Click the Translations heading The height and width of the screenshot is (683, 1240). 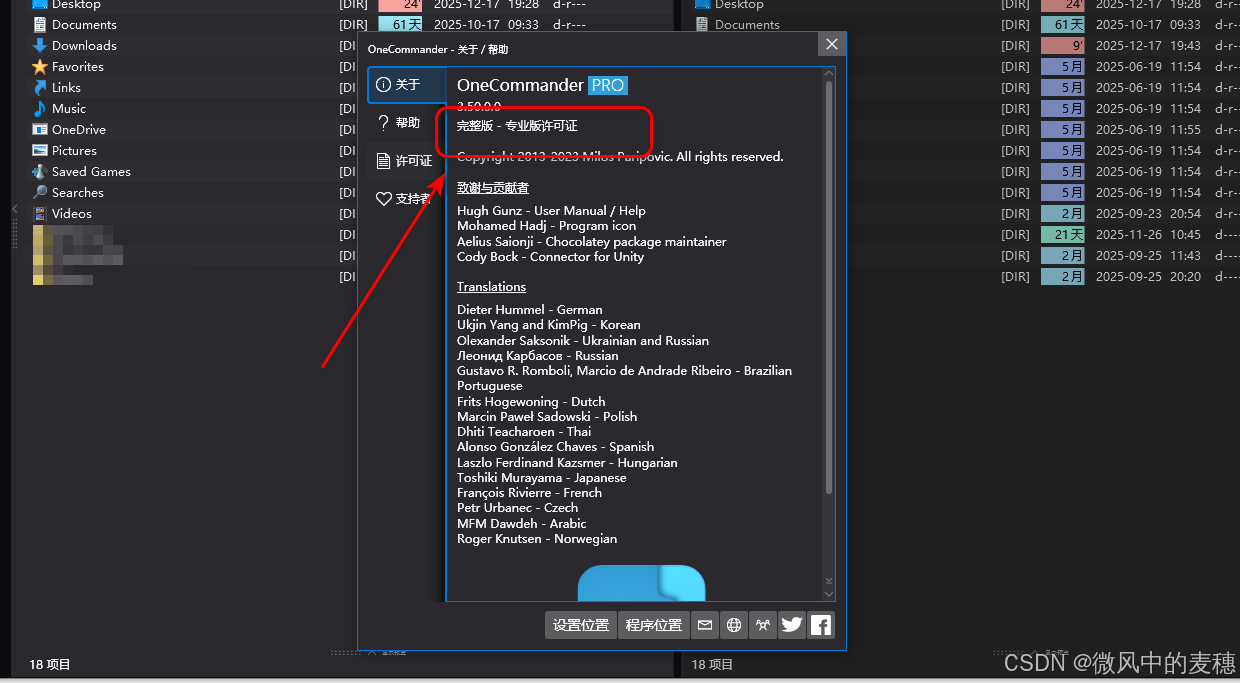pos(491,286)
